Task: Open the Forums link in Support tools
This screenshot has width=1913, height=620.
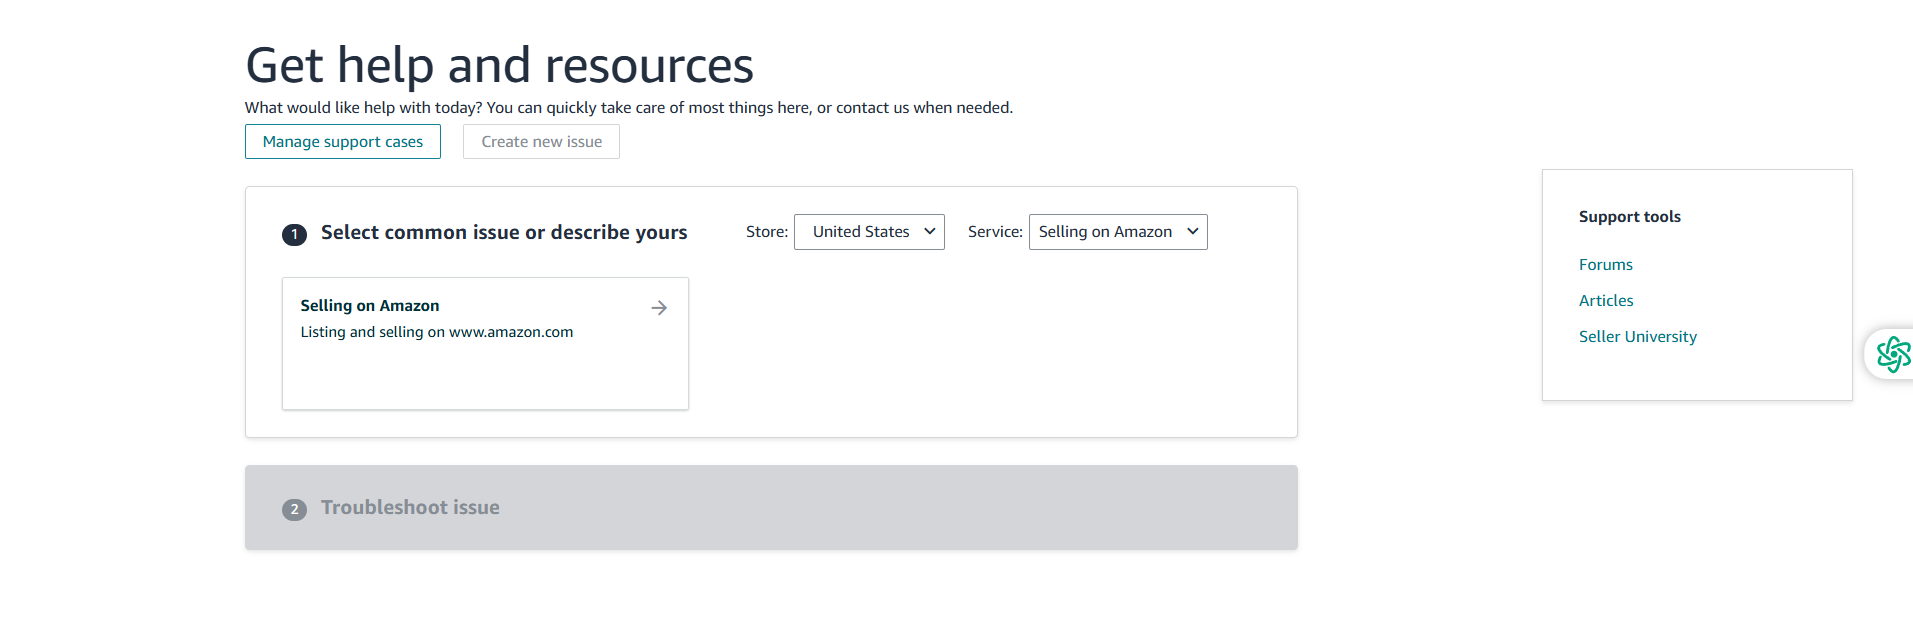Action: click(x=1606, y=265)
